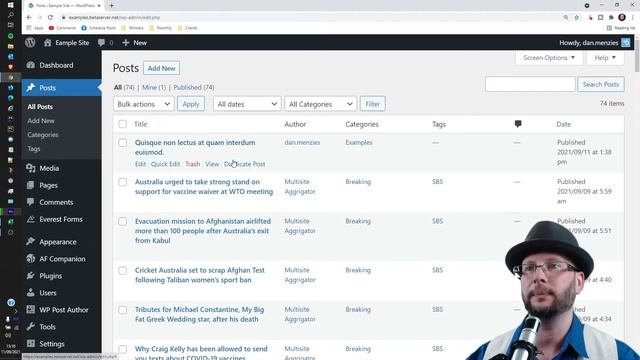This screenshot has width=640, height=360.
Task: Check the Quisque non lectus post checkbox
Action: point(122,143)
